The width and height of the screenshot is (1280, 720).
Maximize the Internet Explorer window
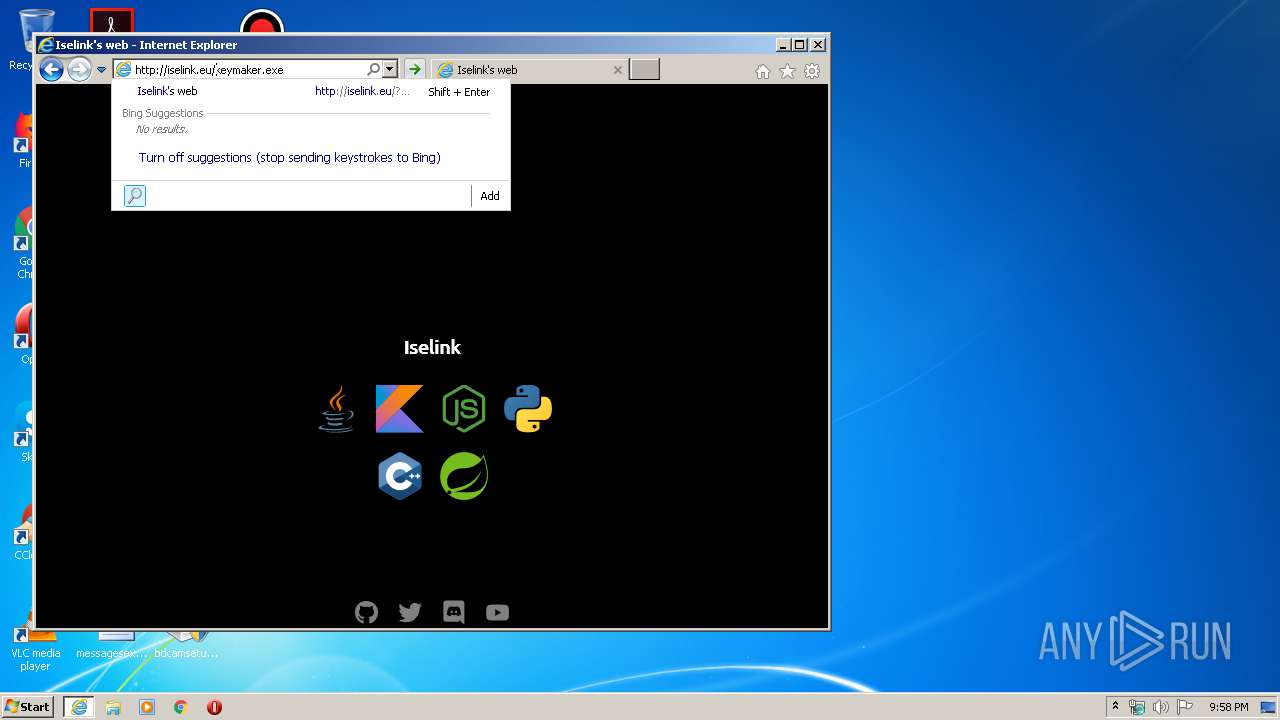coord(799,44)
